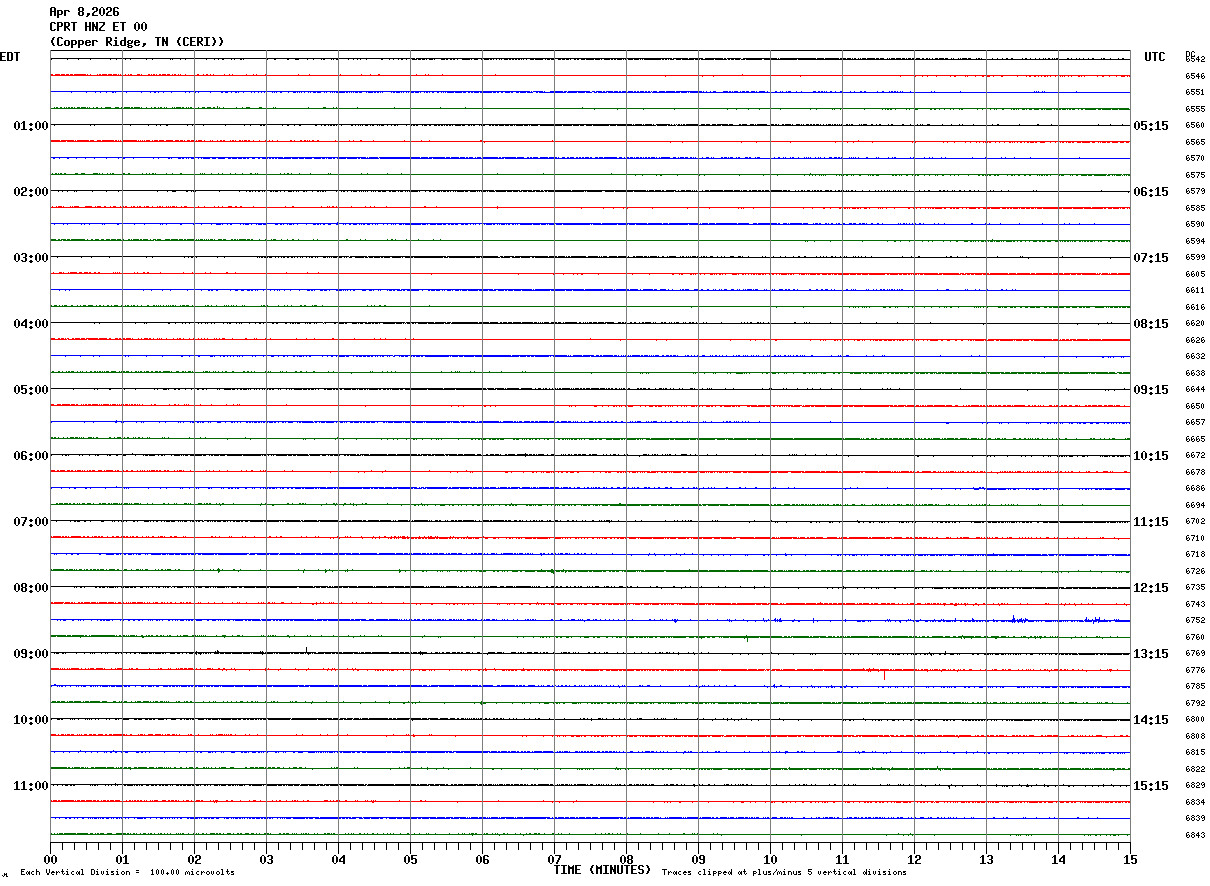
Task: Click the '02:00' EDT hour label
Action: 30,192
